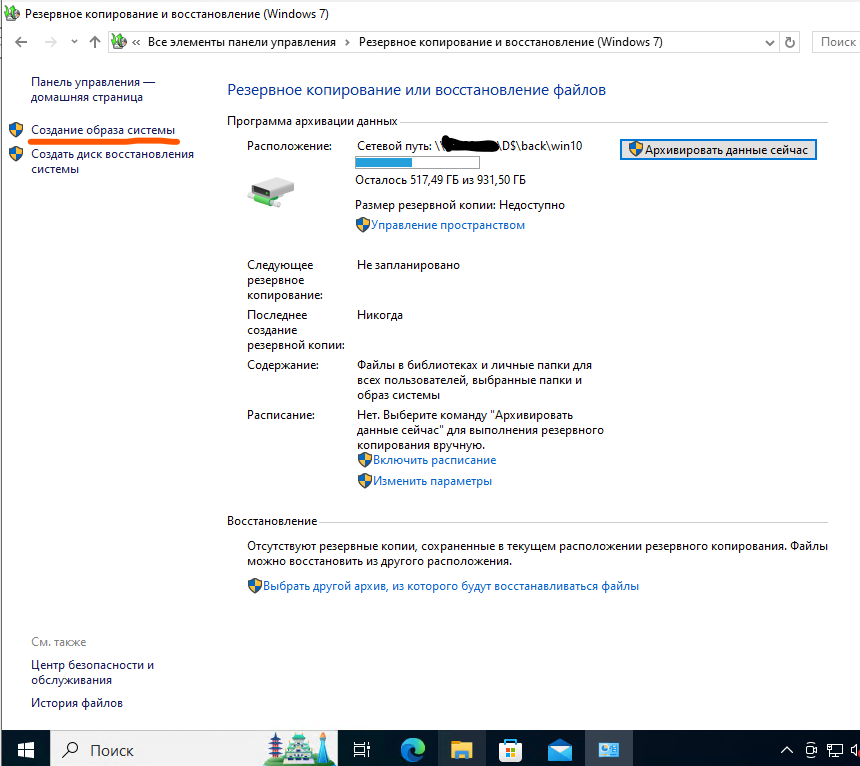Open the Mail app on the taskbar

[x=559, y=749]
